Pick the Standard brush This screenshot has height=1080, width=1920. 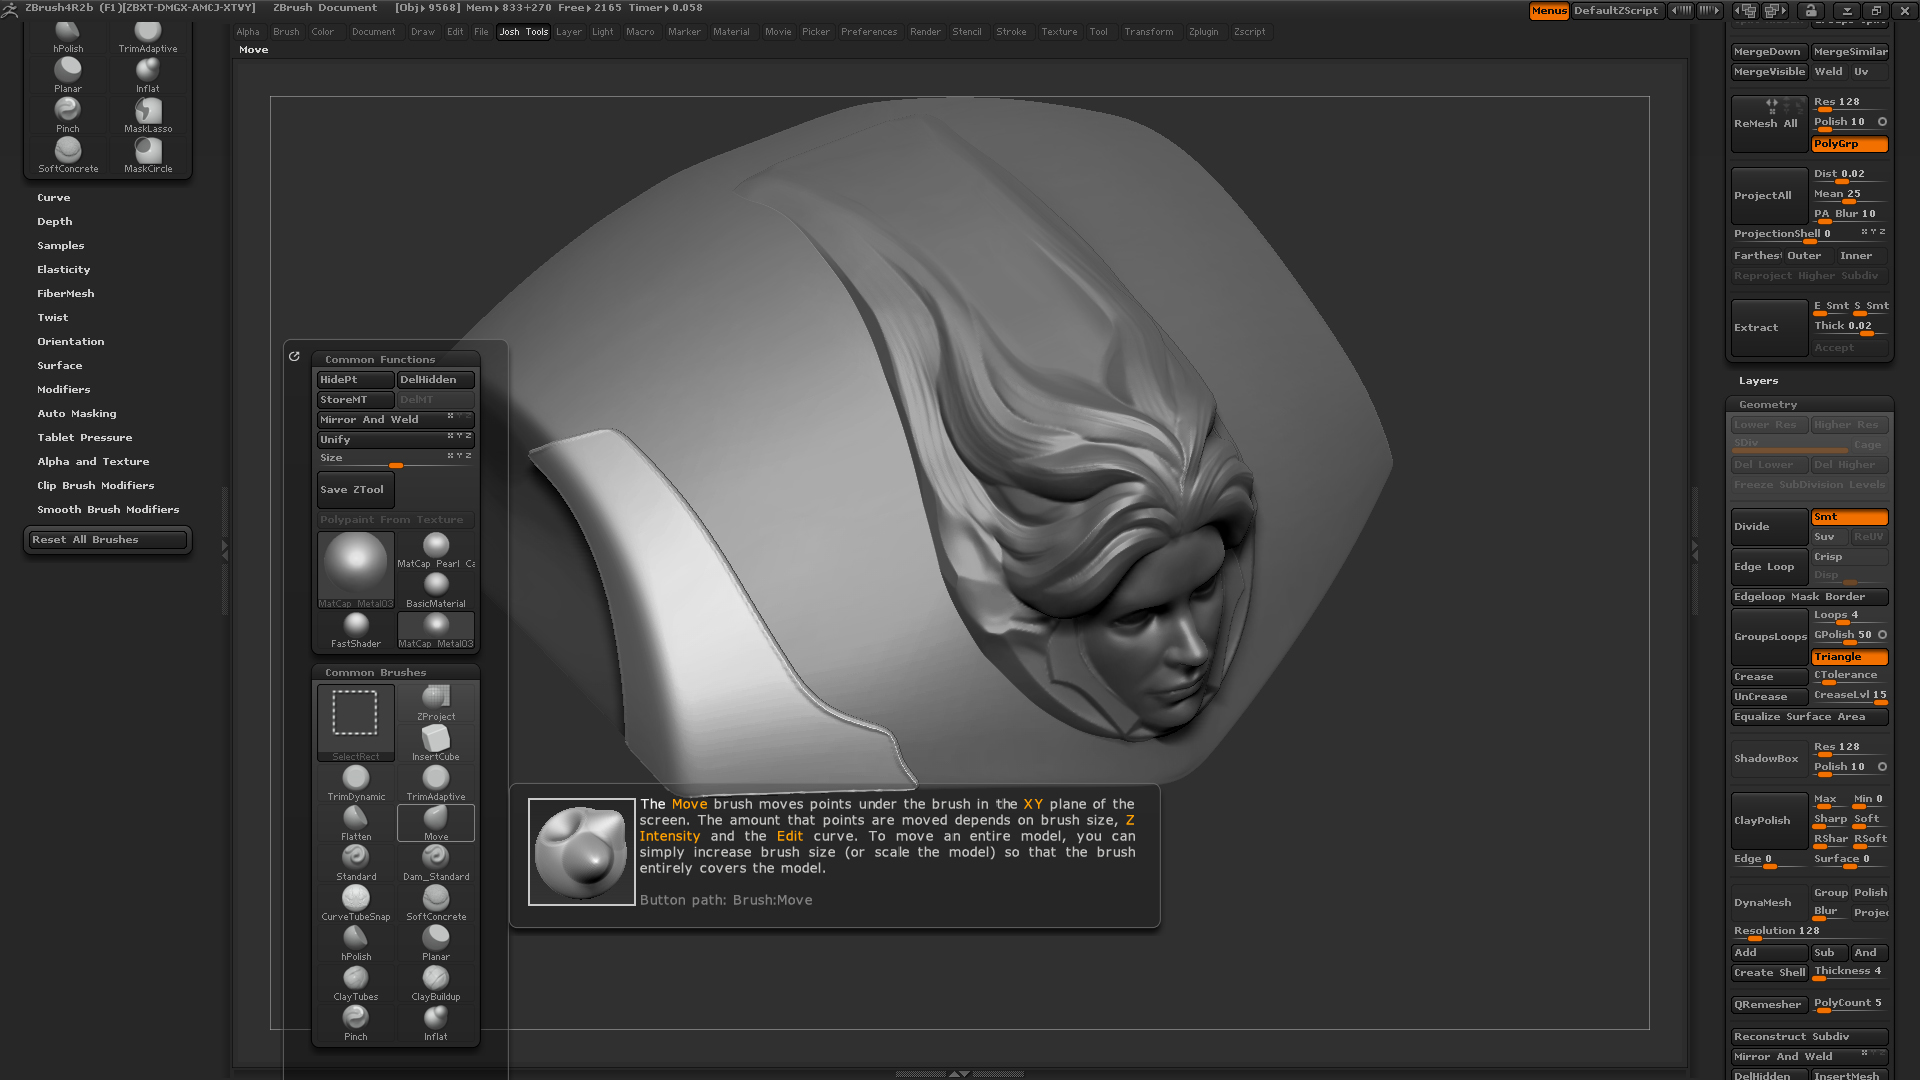[356, 863]
